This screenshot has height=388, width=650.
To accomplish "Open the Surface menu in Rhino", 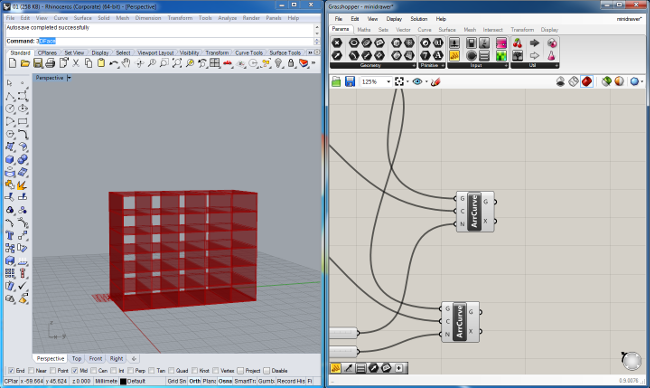I will (82, 18).
